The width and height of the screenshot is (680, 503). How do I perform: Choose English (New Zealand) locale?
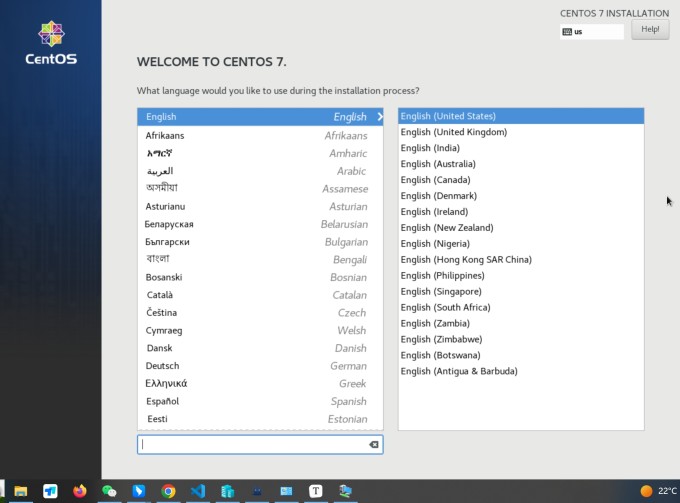(x=521, y=228)
